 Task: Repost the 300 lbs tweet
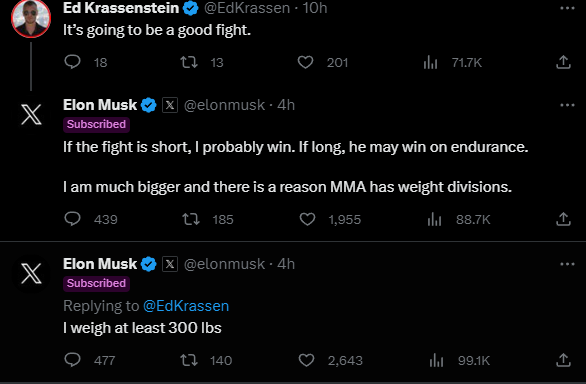(189, 360)
